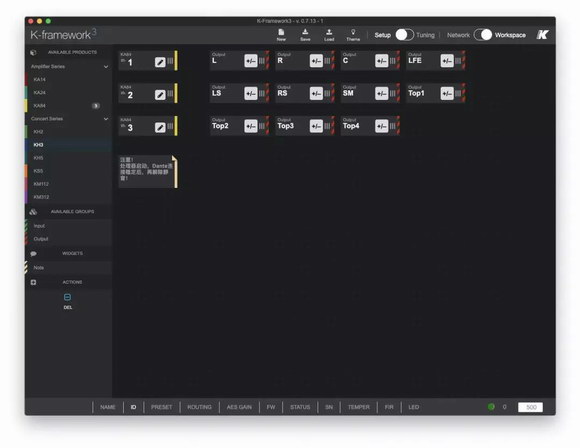580x448 pixels.
Task: Click the 500 input field in bottom bar
Action: click(530, 407)
